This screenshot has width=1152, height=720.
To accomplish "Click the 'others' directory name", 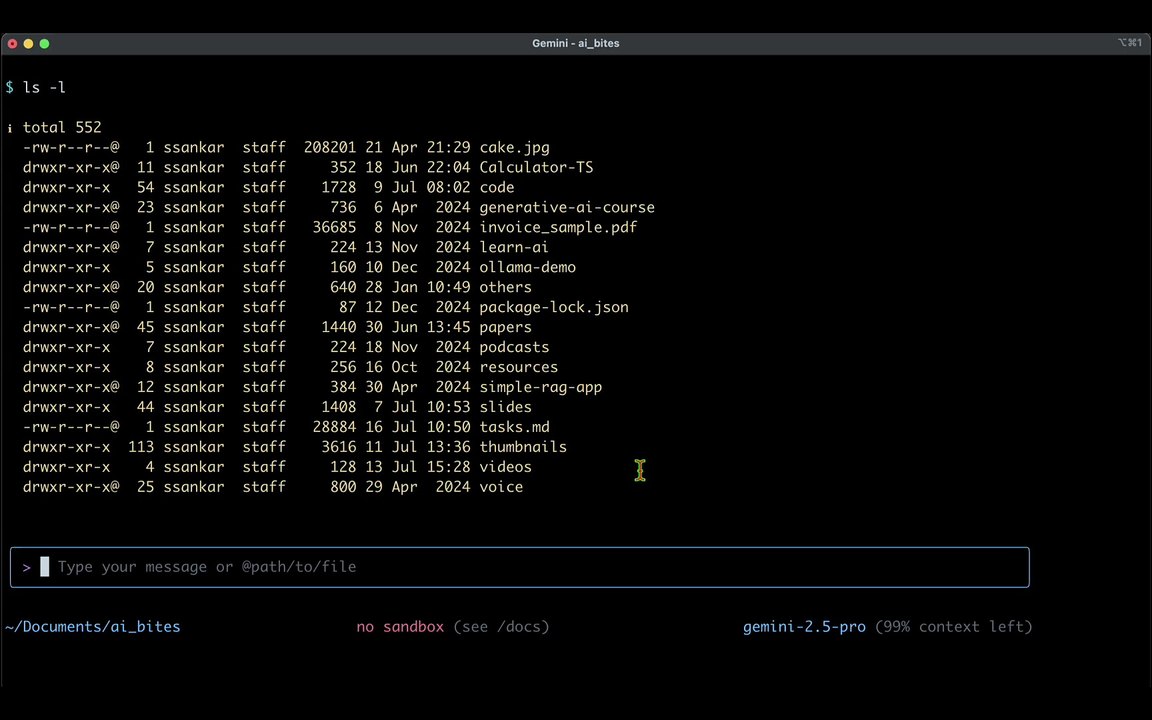I will tap(505, 287).
